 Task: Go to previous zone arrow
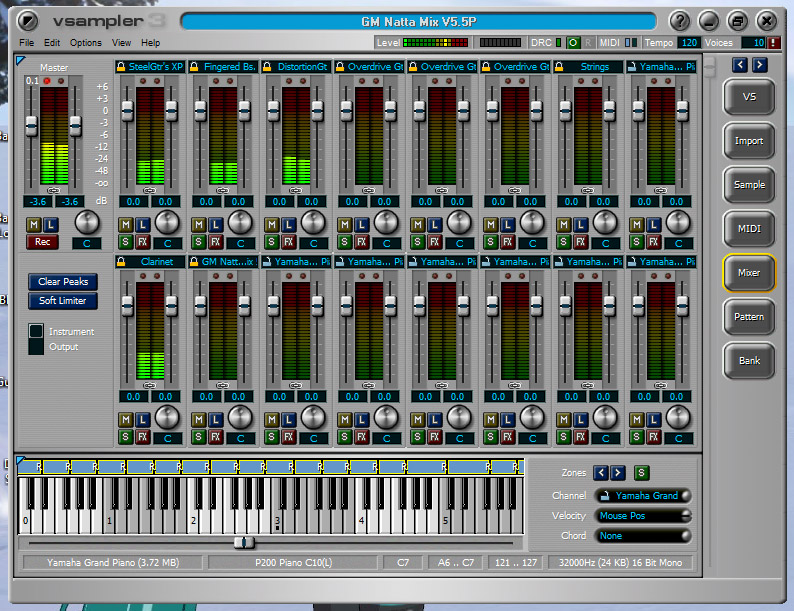click(601, 473)
